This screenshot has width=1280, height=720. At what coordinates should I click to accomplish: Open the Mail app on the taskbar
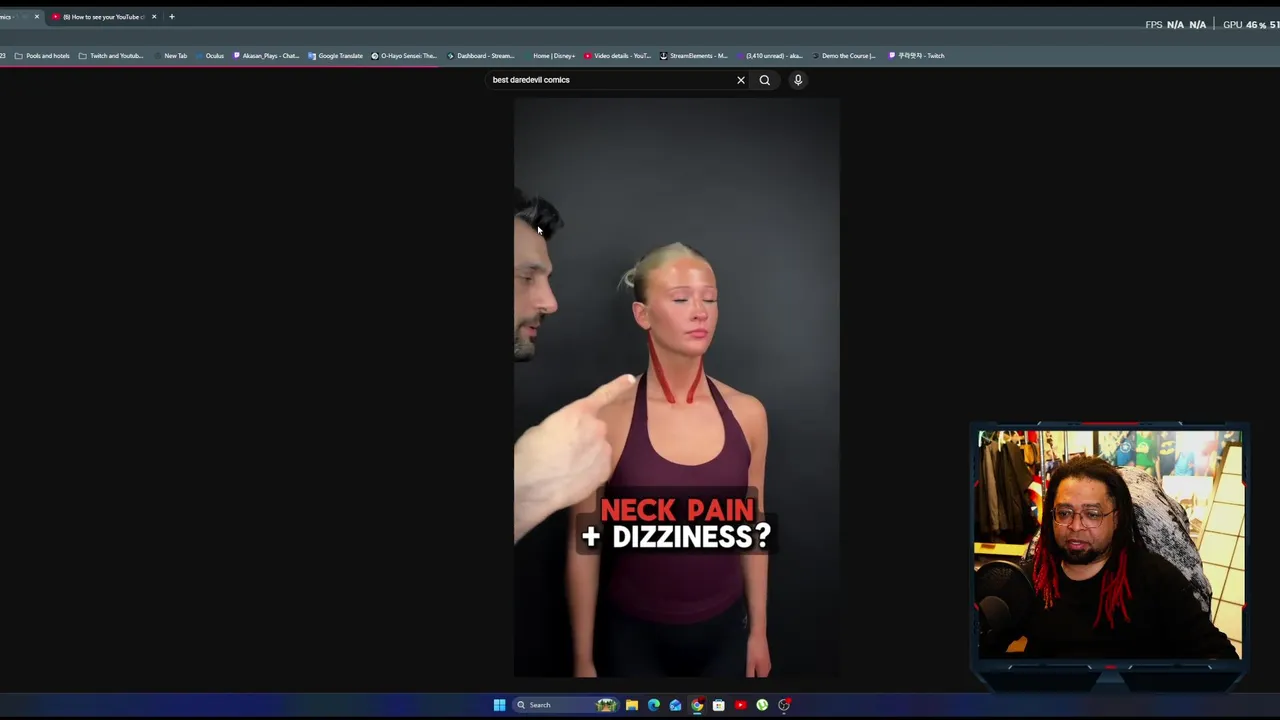(x=675, y=705)
